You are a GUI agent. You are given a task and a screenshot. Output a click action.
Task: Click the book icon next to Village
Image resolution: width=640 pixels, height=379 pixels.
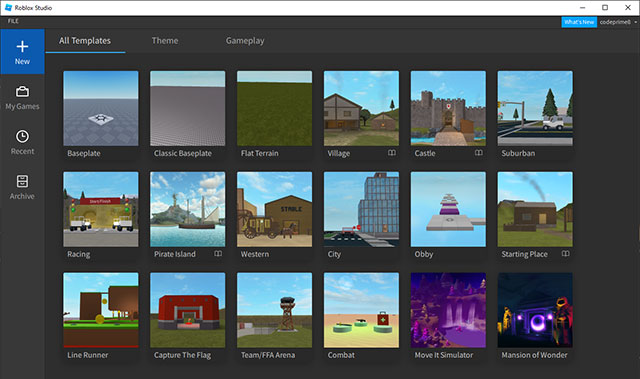pyautogui.click(x=392, y=153)
